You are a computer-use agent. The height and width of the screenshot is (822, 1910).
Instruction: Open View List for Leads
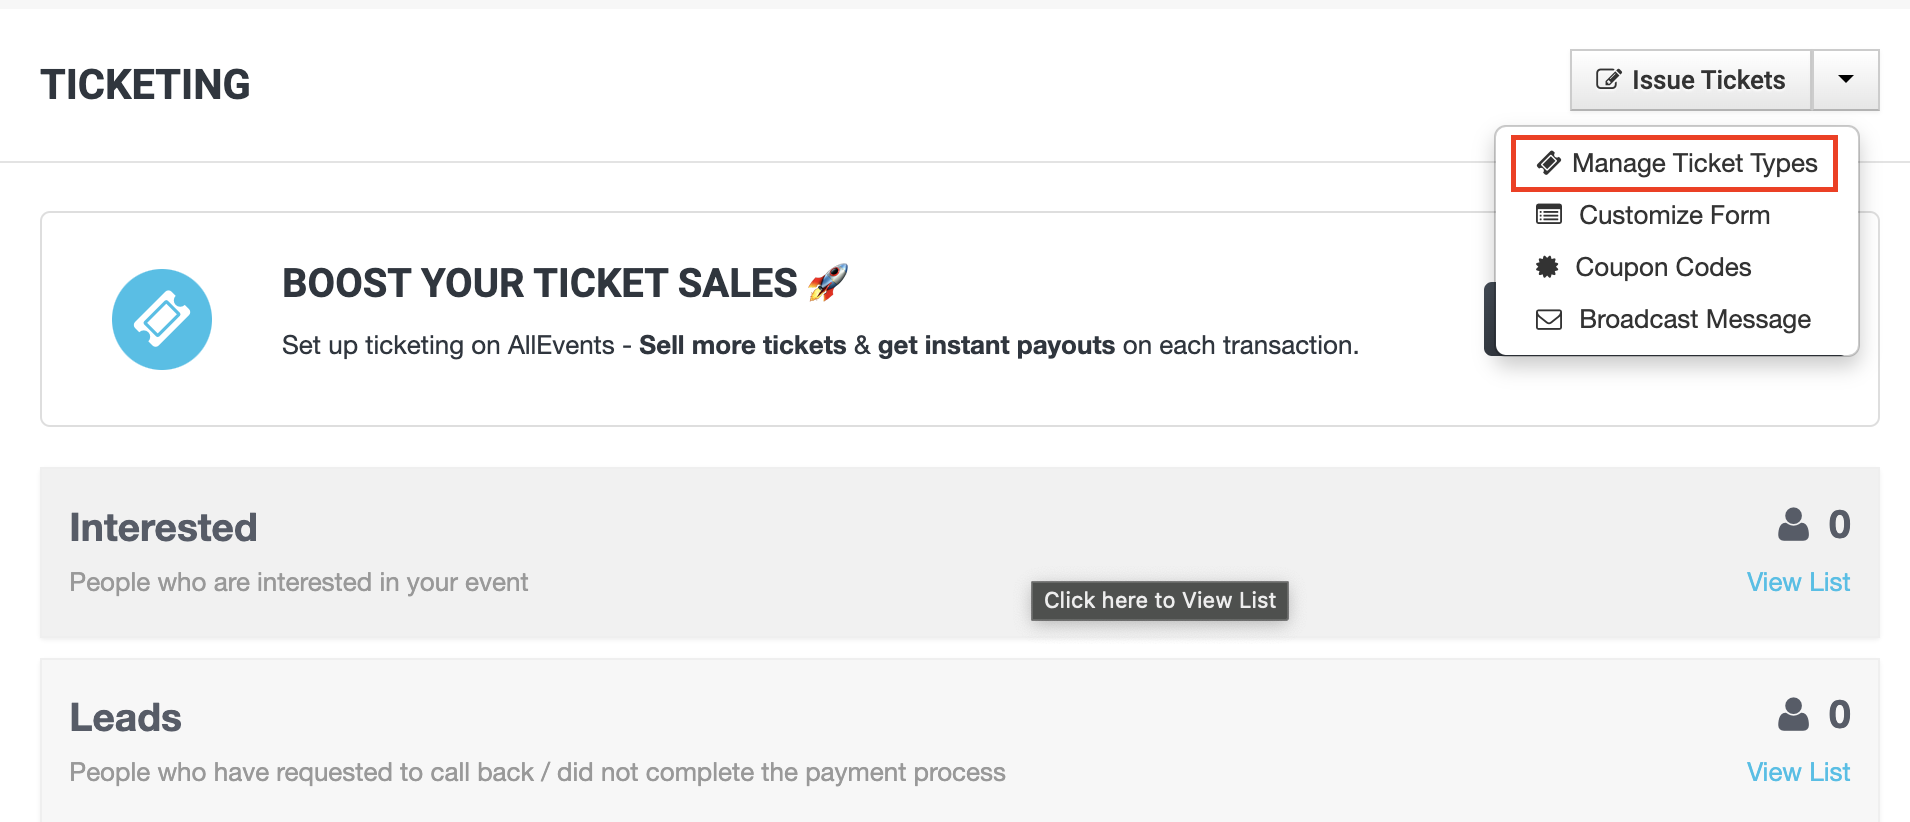(x=1797, y=771)
